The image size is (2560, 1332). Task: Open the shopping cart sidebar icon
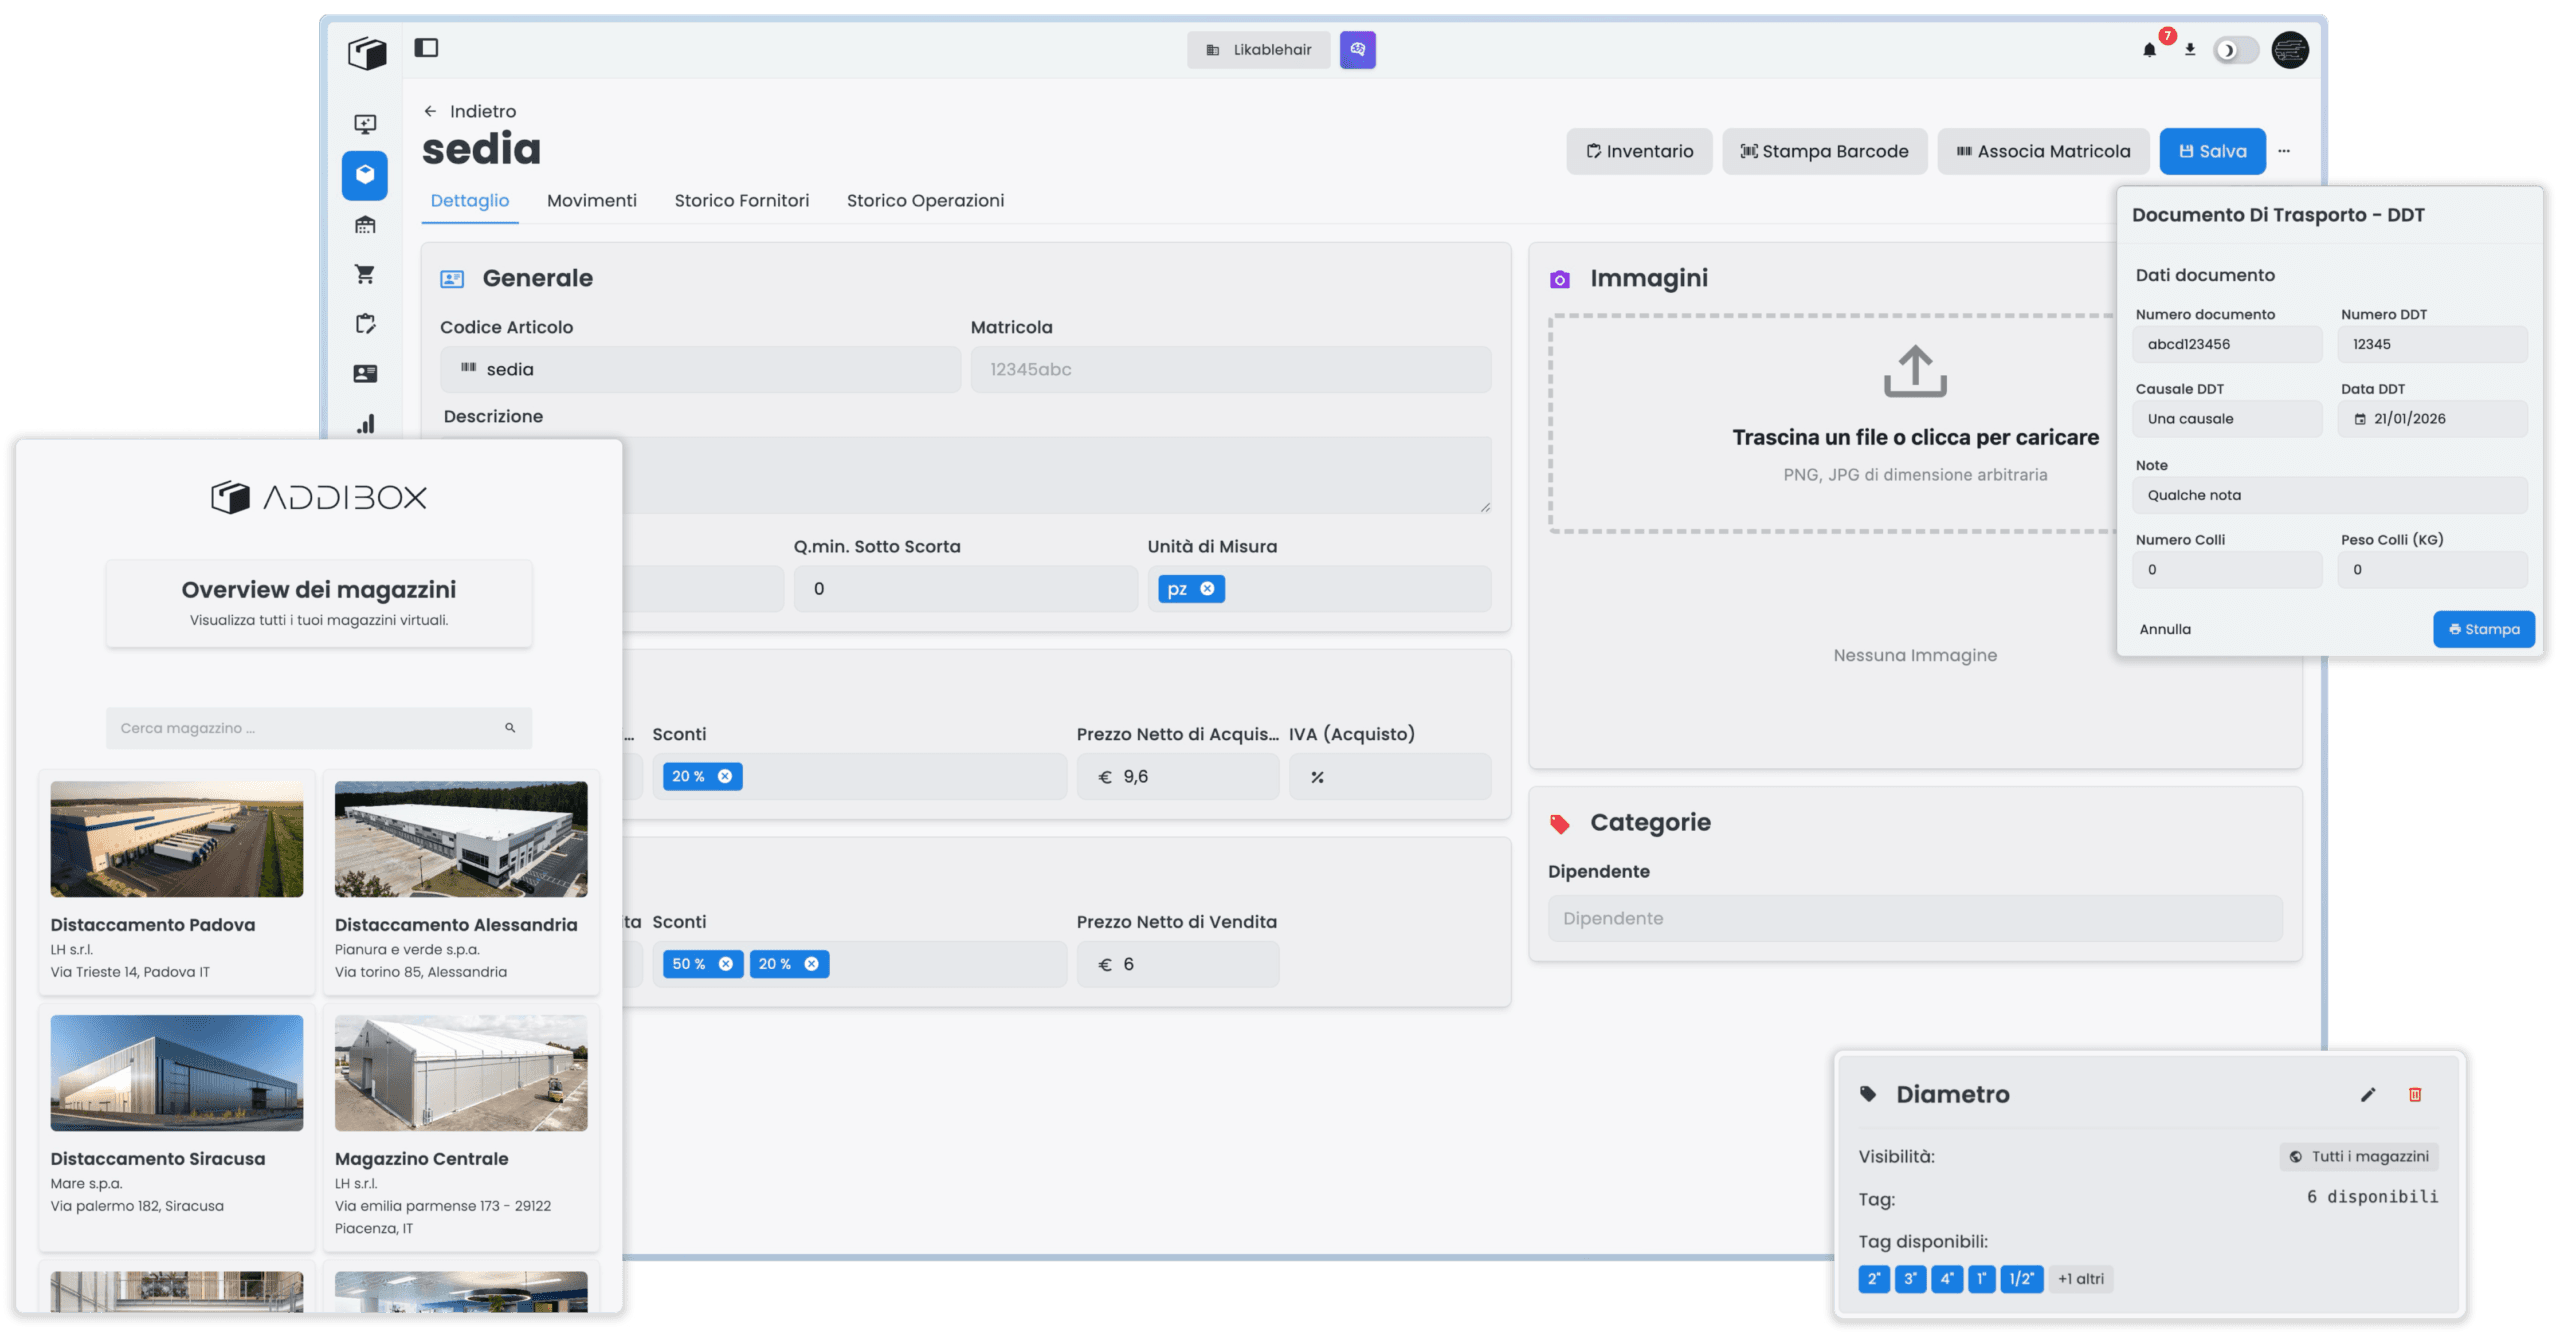click(x=365, y=274)
